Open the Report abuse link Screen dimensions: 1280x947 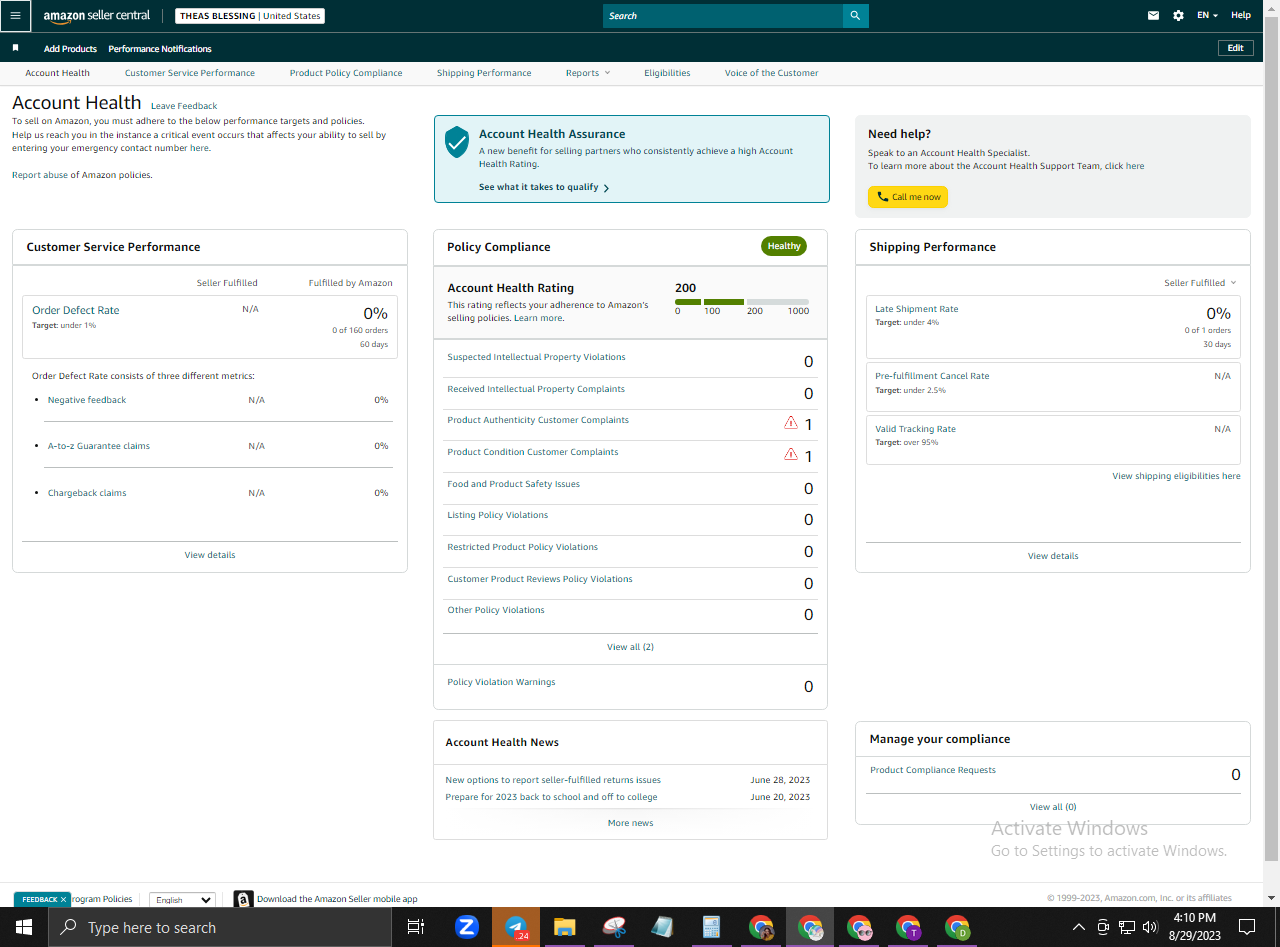(40, 175)
